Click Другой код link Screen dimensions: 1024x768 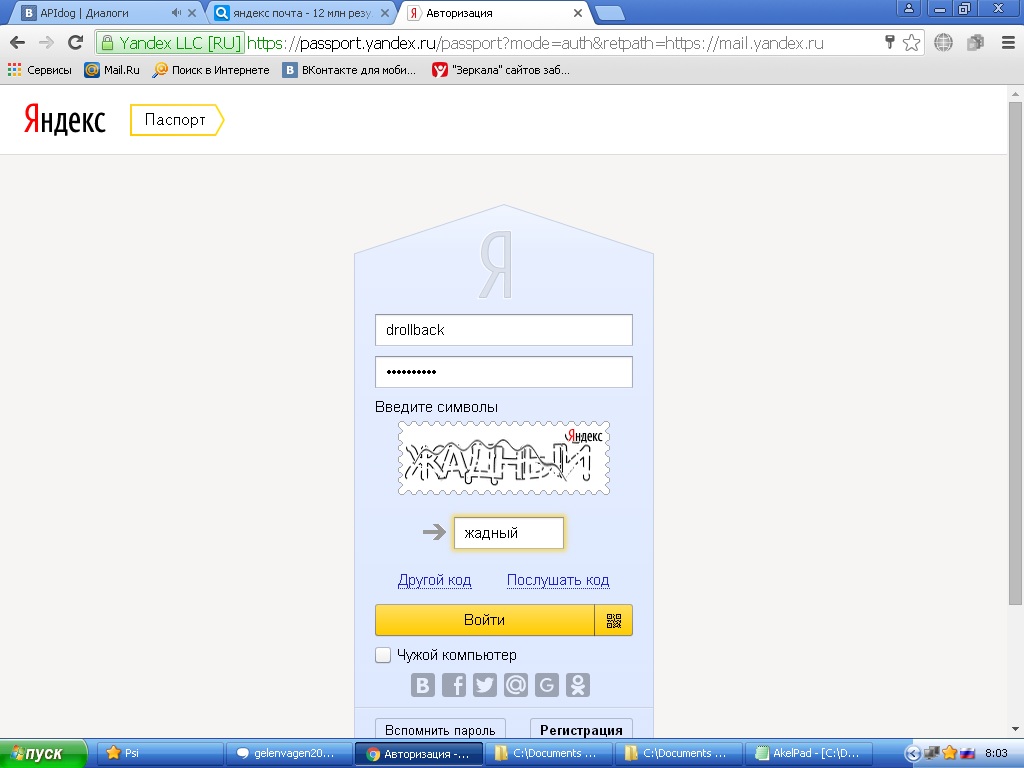click(x=434, y=580)
